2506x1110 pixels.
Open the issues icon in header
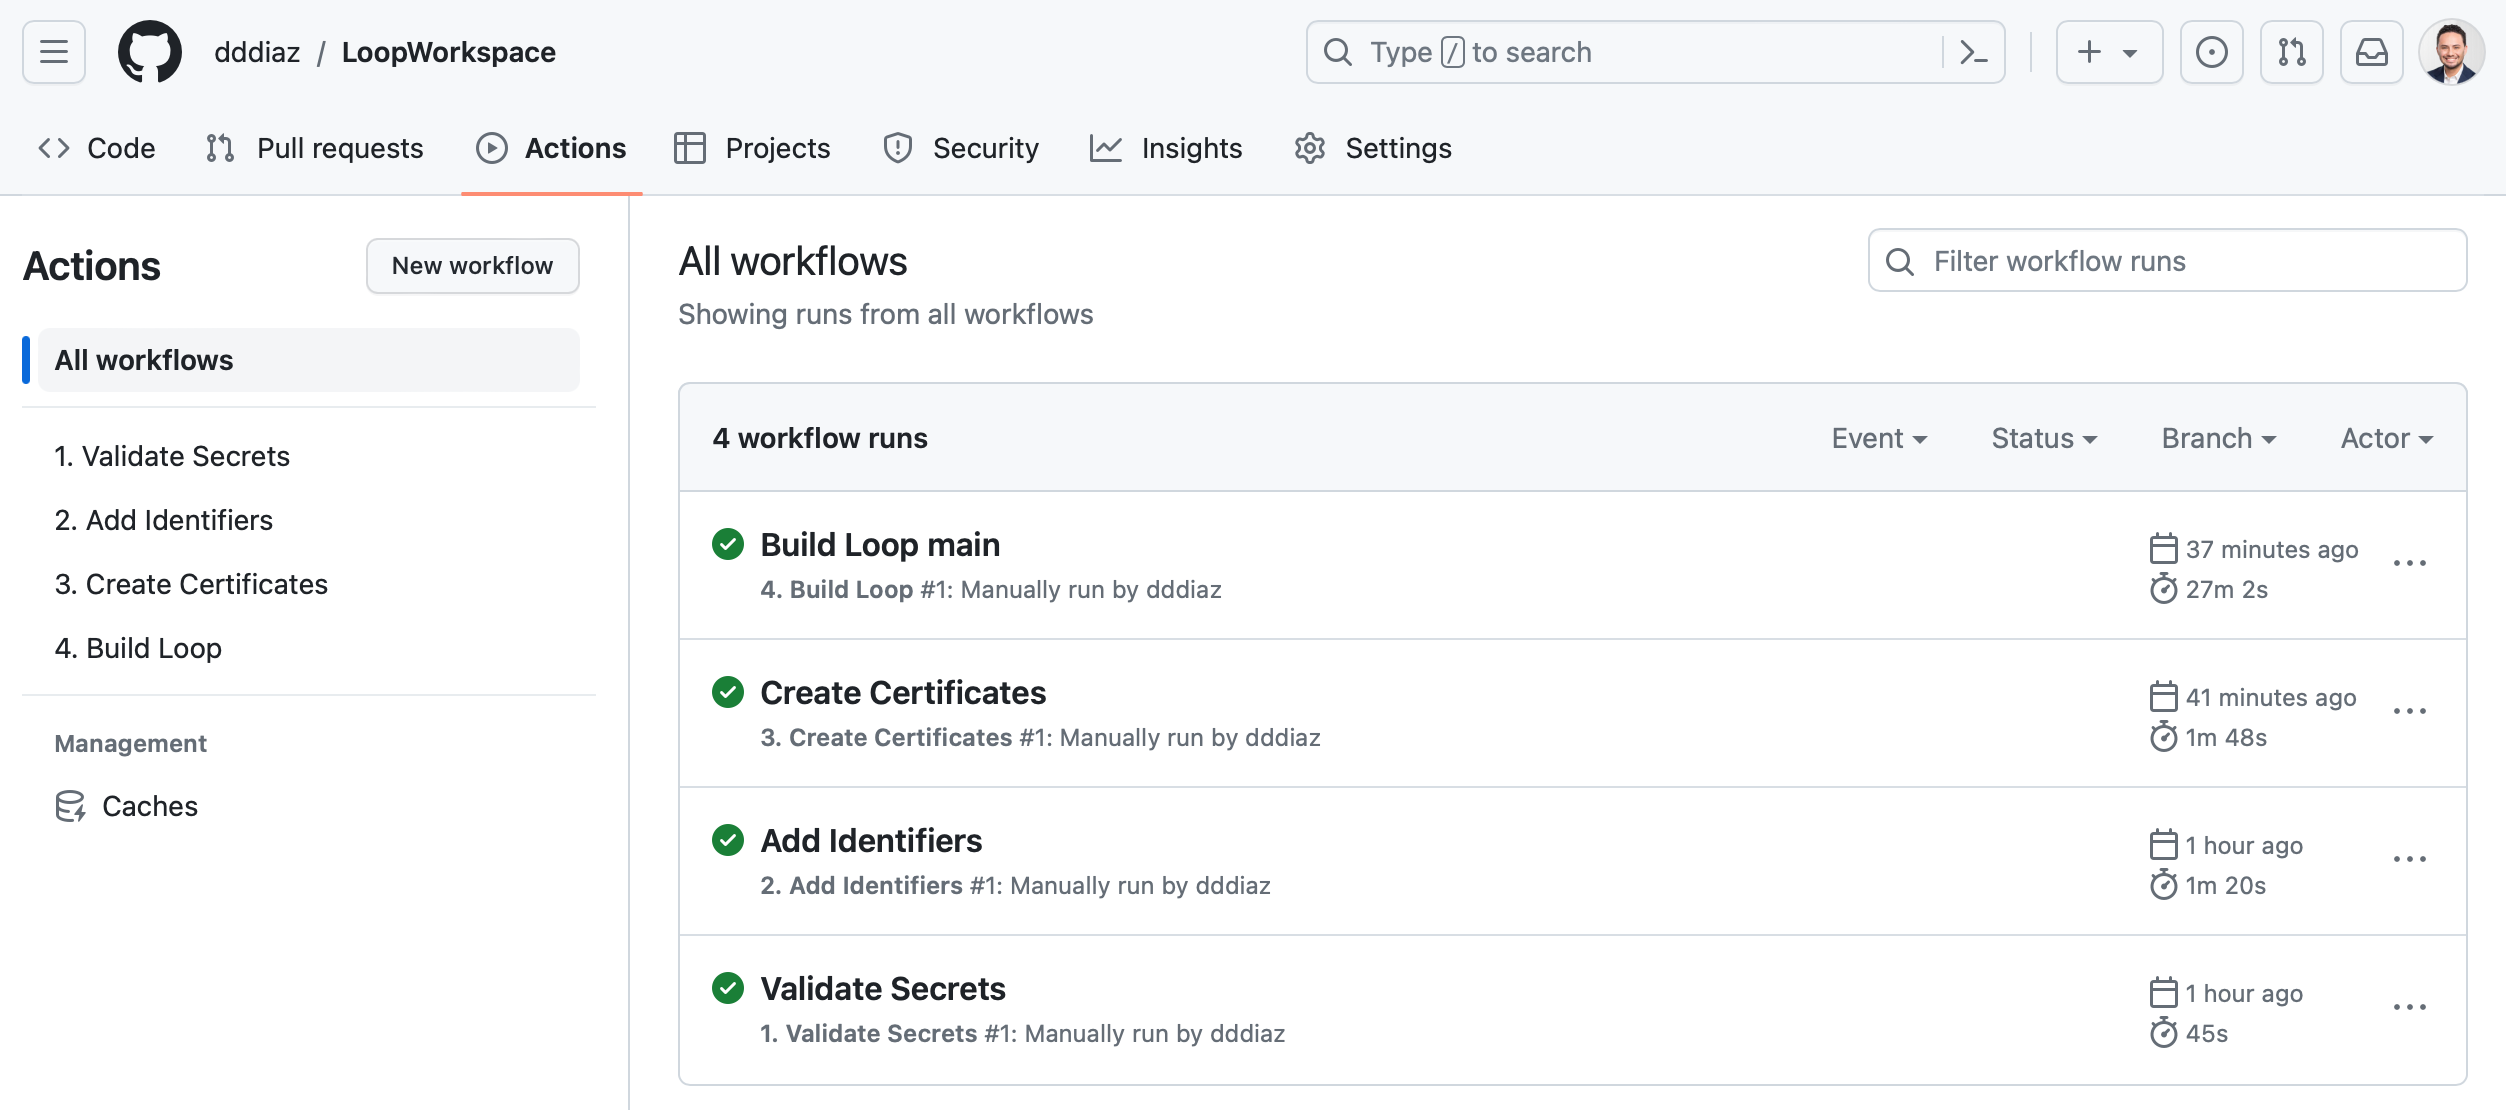tap(2211, 52)
